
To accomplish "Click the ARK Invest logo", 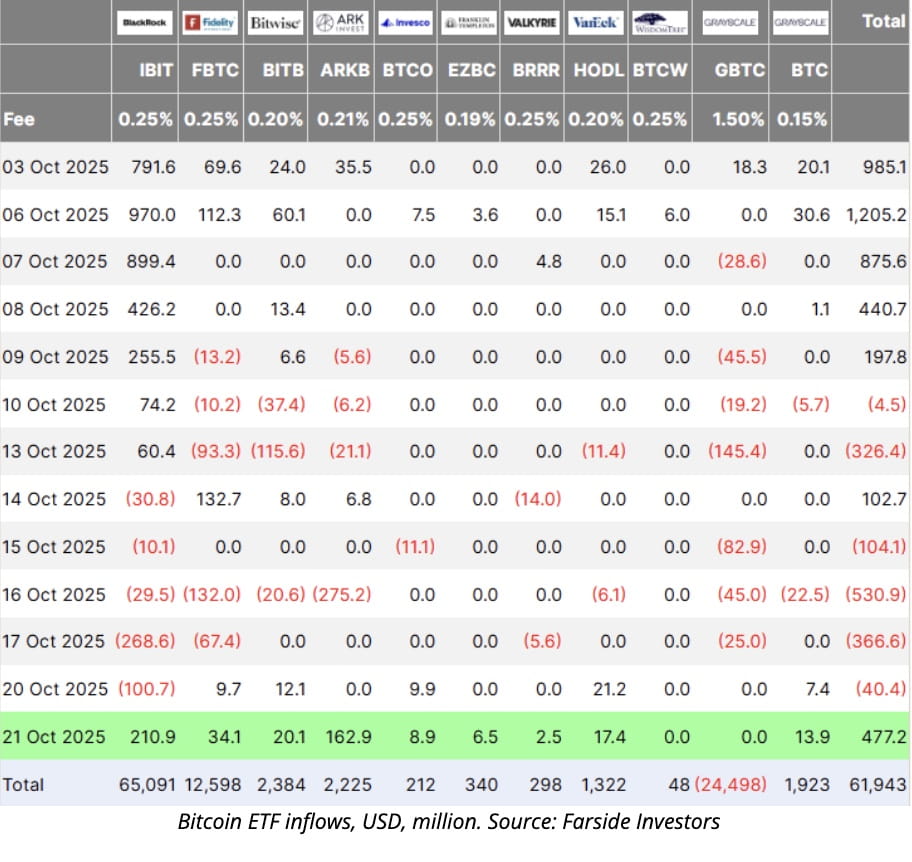I will coord(342,22).
